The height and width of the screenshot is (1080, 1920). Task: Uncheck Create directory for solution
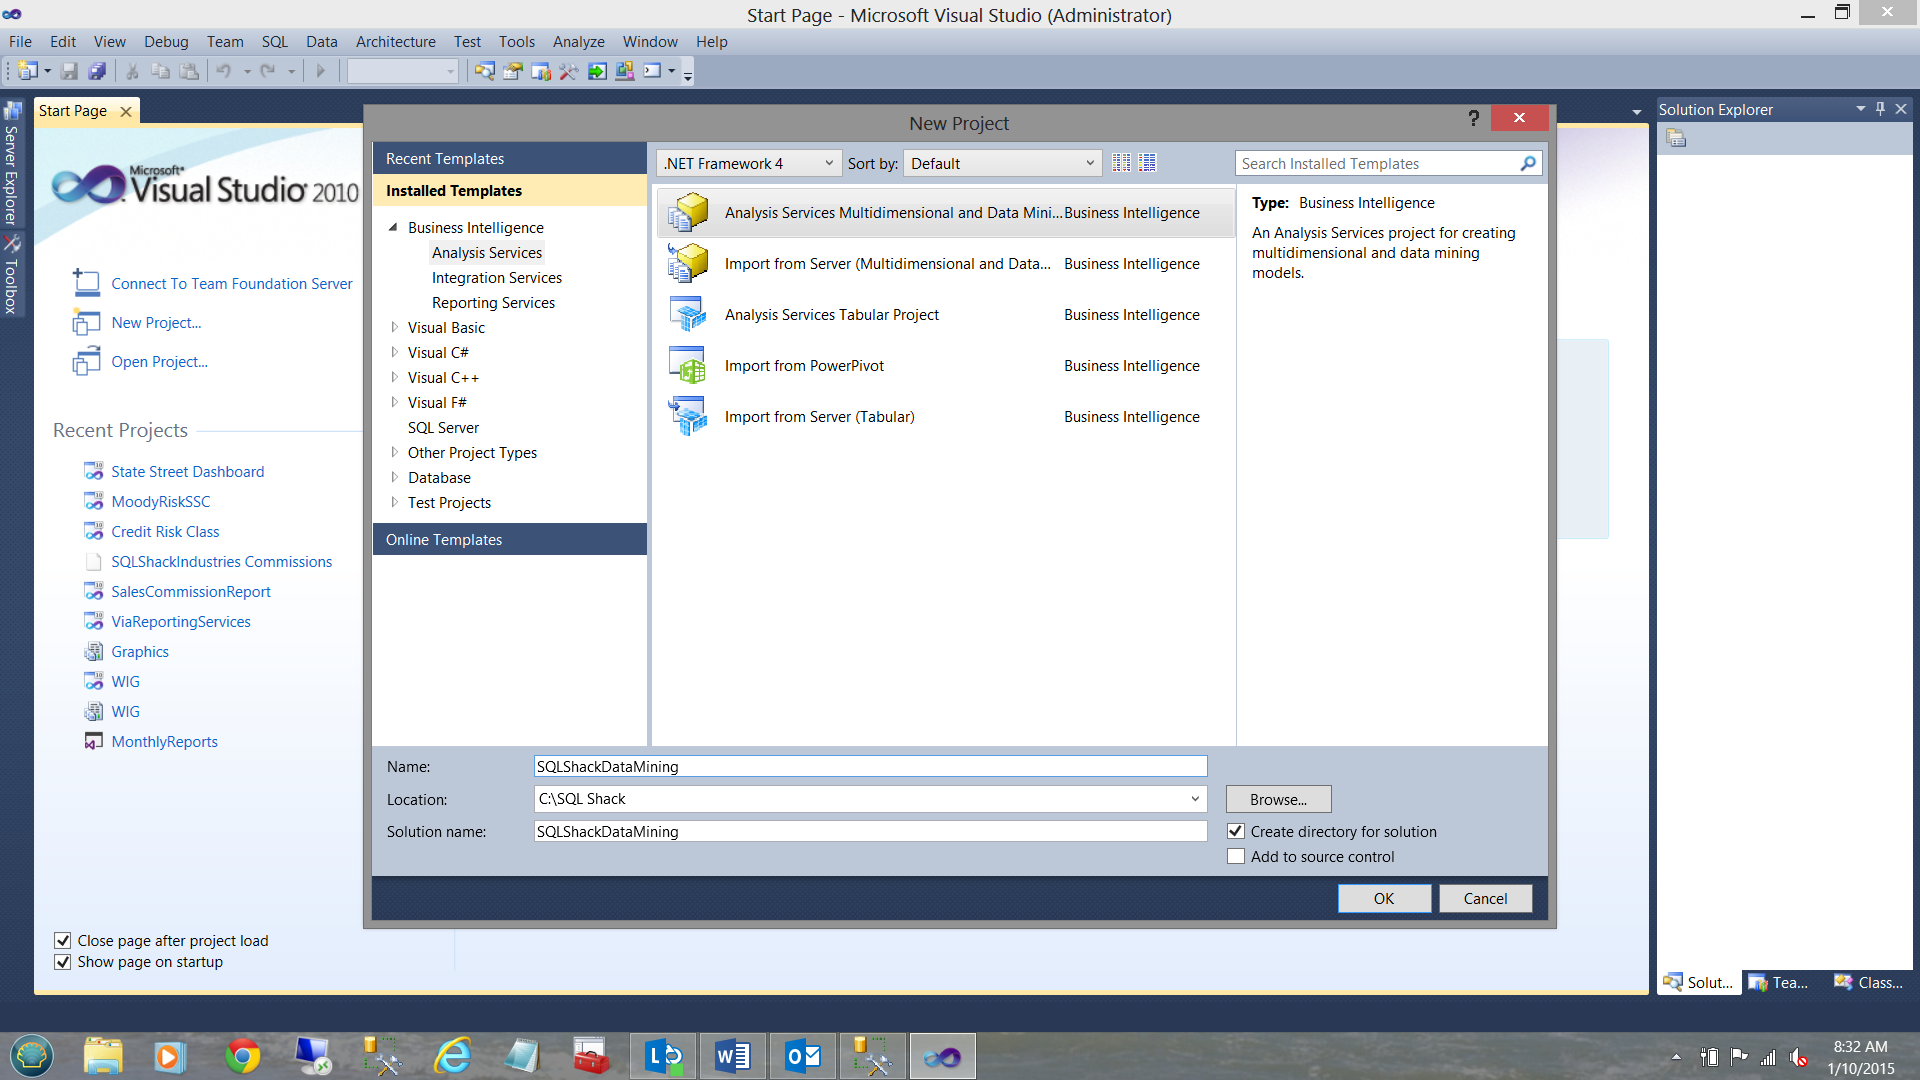[1236, 832]
